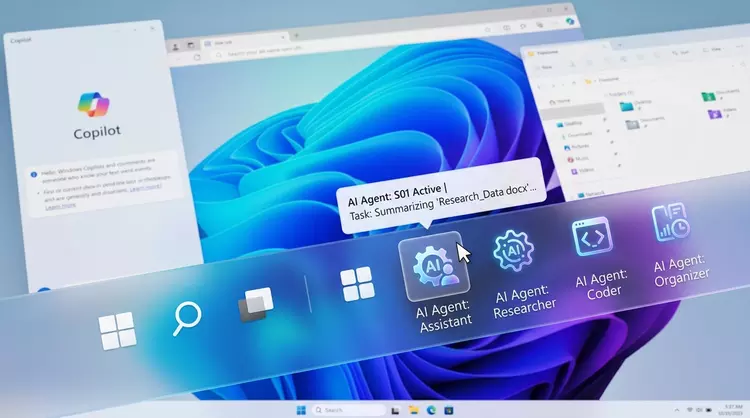750x418 pixels.
Task: Click the leftmost enlarged Windows Start logo
Action: [x=117, y=331]
